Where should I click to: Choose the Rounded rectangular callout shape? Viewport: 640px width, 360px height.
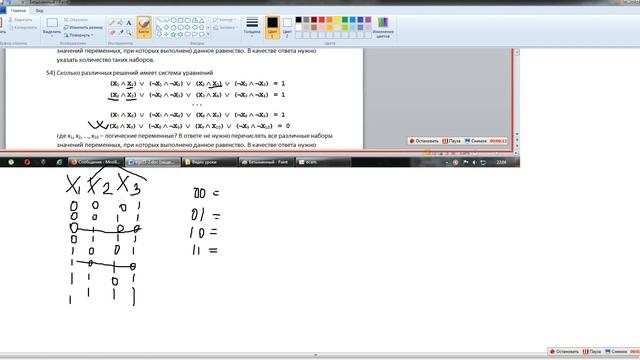click(x=188, y=34)
